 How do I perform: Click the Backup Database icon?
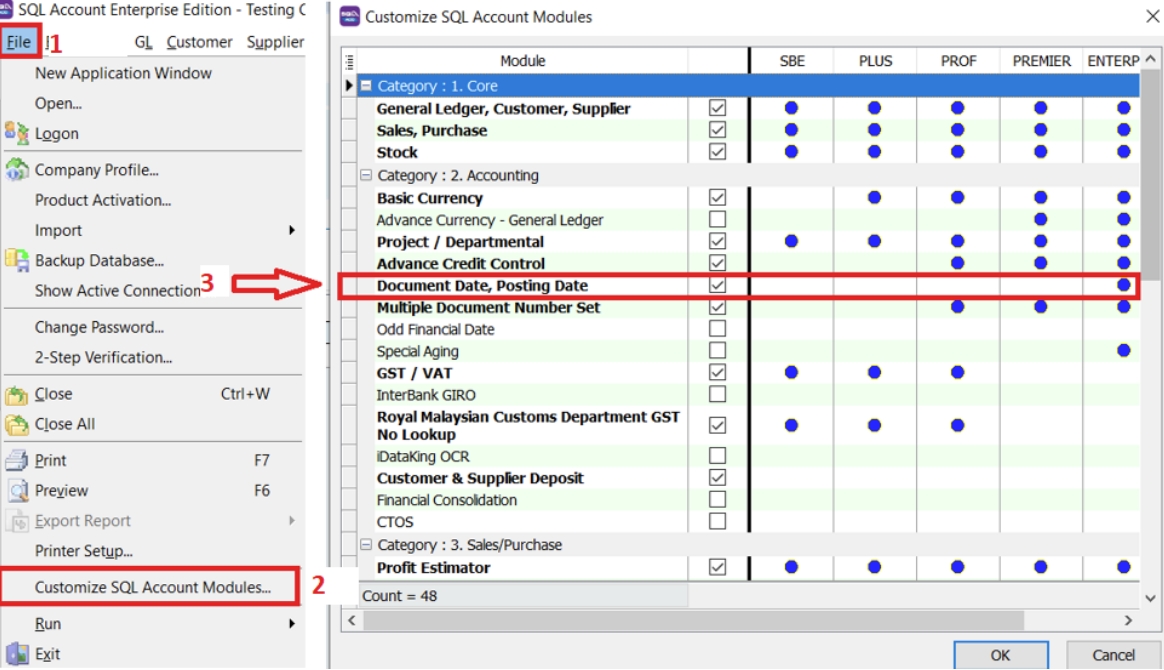[16, 260]
